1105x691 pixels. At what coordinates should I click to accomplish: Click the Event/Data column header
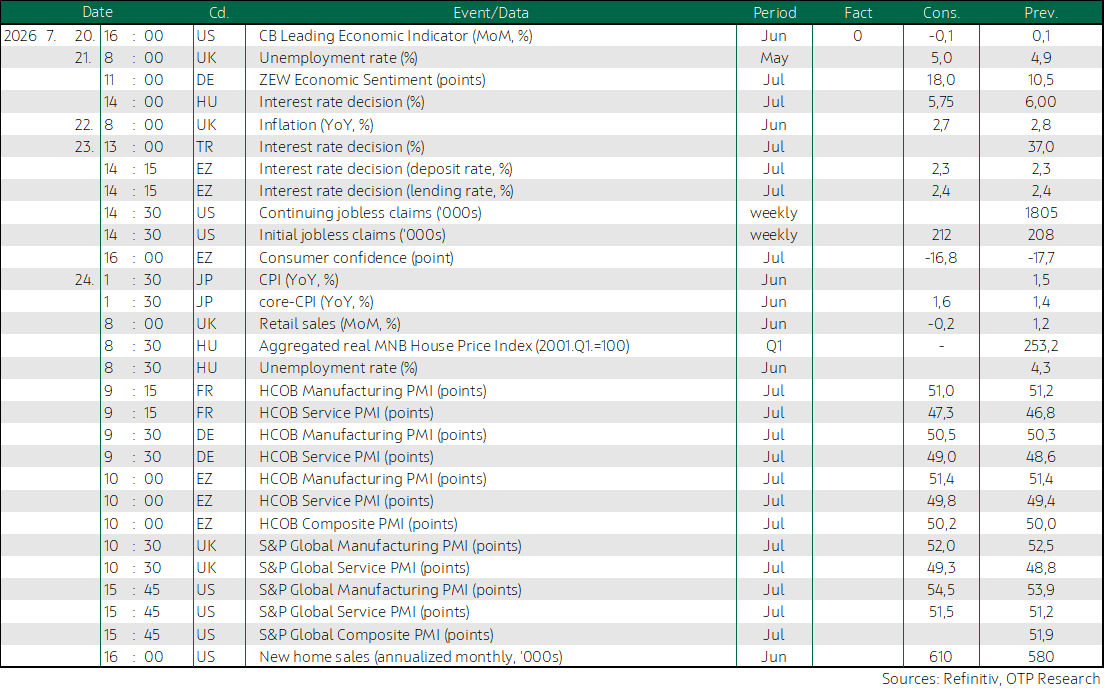pos(490,13)
